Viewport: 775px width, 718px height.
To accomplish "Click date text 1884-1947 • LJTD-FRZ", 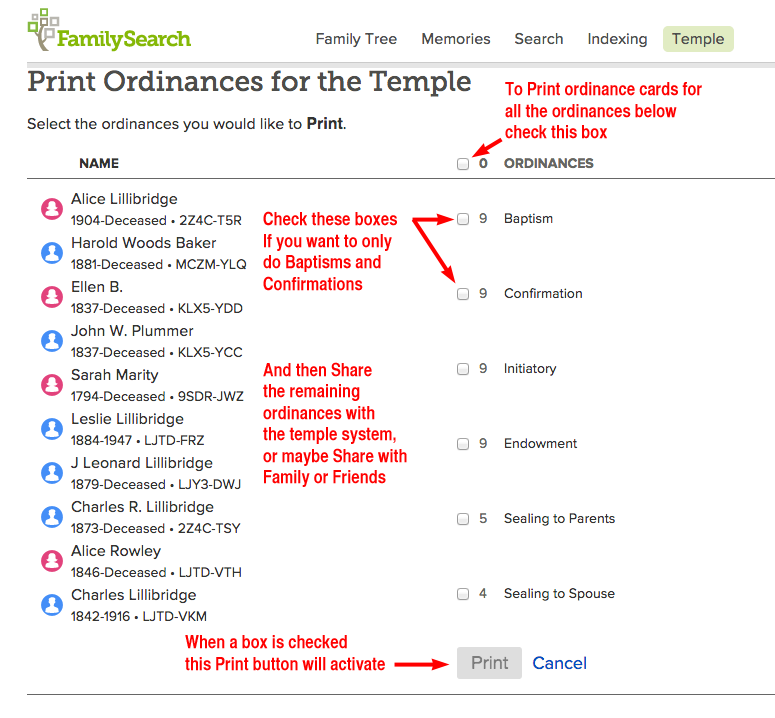I will coord(137,440).
